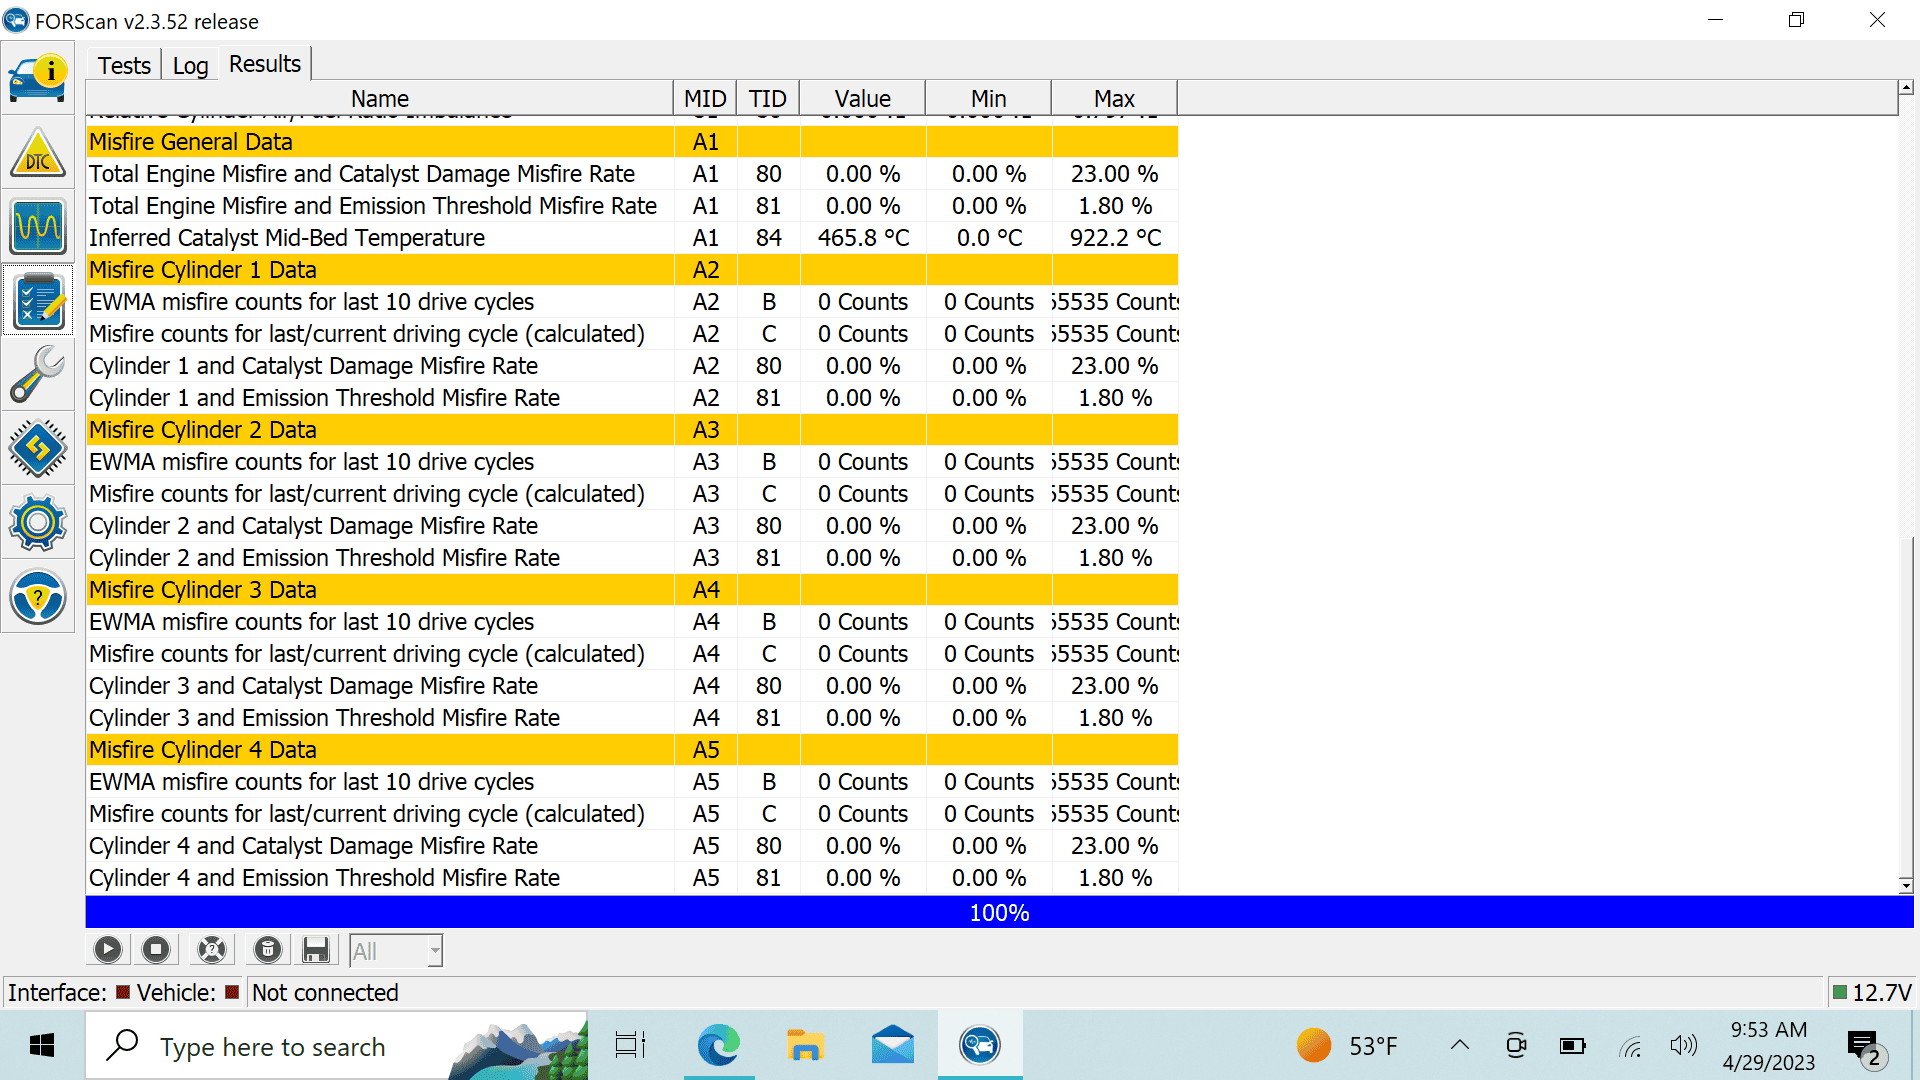The height and width of the screenshot is (1080, 1920).
Task: Select Cylinder 1 and Catalyst Damage Misfire Rate
Action: coord(632,366)
